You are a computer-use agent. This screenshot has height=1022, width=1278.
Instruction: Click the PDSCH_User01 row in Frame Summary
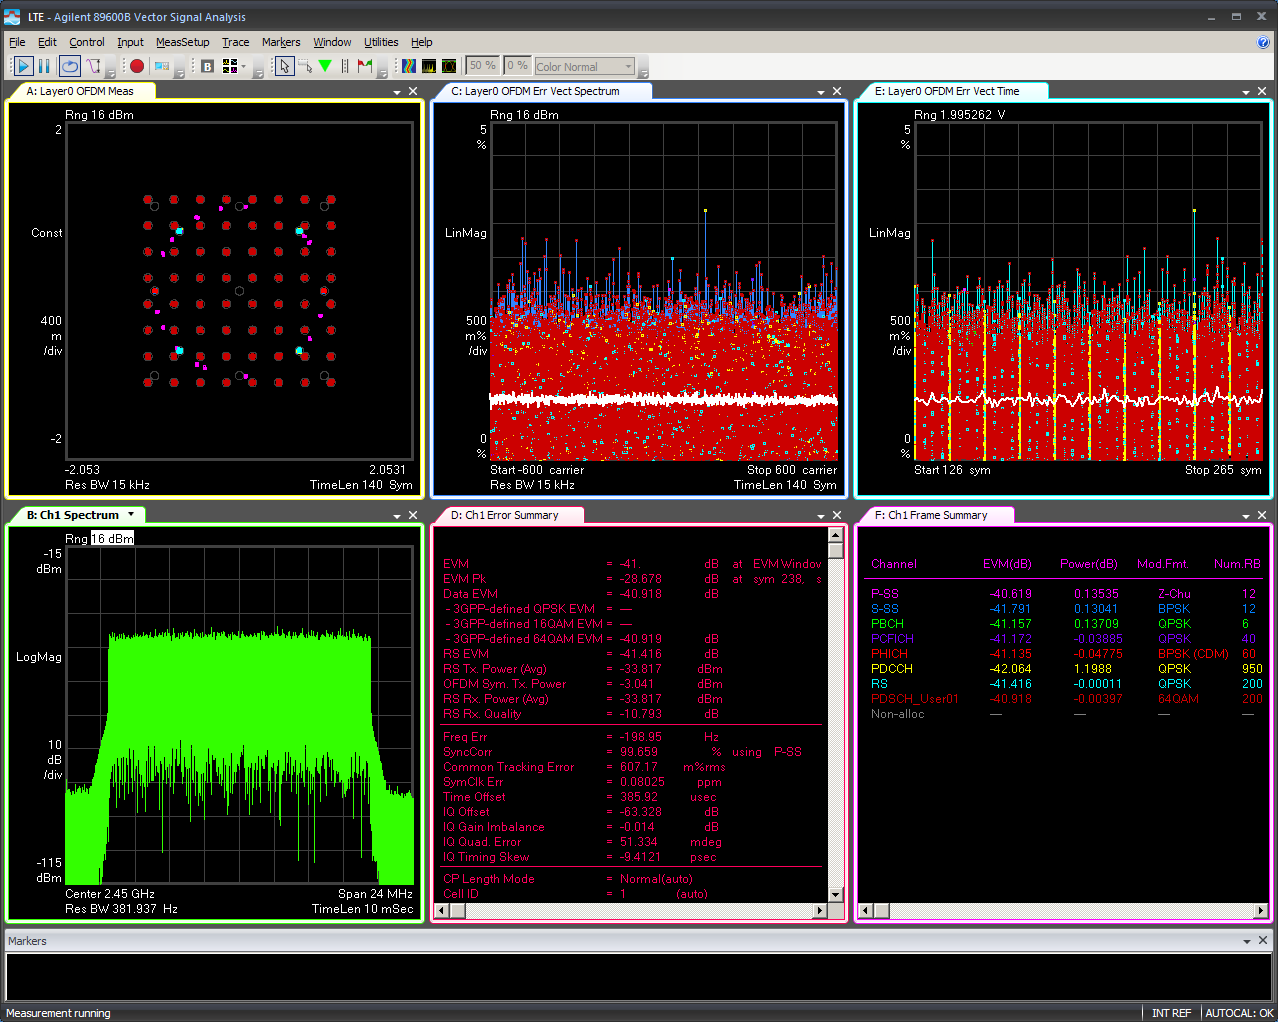pos(1066,699)
